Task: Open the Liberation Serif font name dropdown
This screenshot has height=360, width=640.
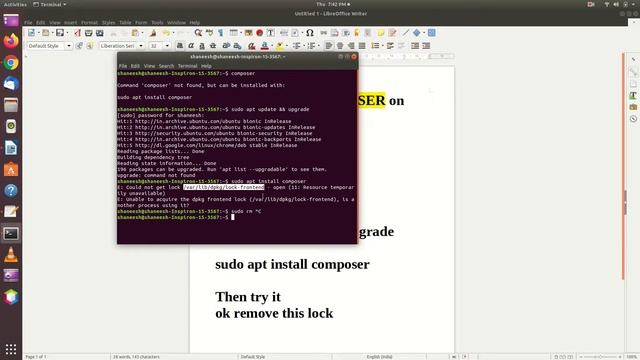Action: (x=141, y=46)
